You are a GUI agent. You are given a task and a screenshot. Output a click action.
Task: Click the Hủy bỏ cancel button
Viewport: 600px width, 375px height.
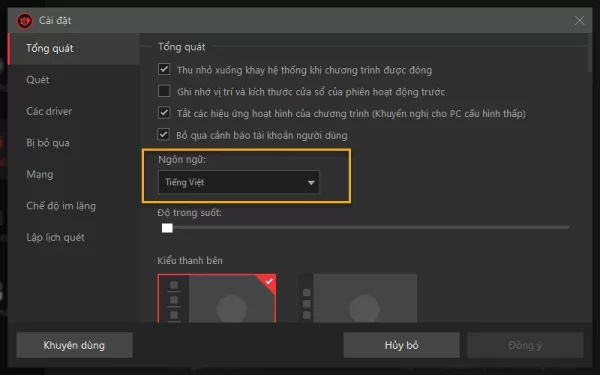pos(401,345)
